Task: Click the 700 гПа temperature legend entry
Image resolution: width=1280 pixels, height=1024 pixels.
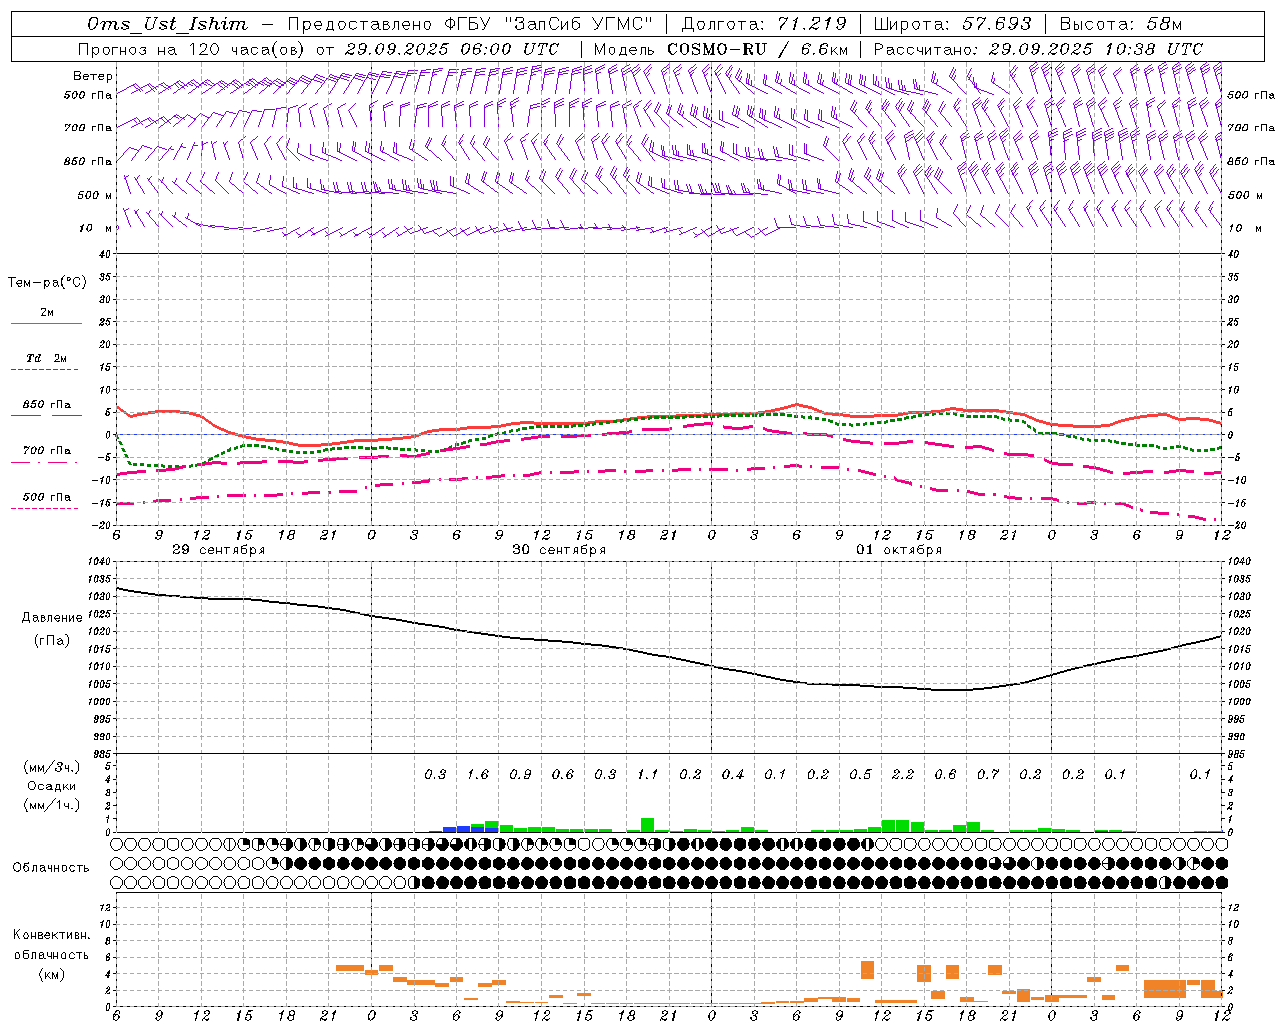Action: coord(47,451)
